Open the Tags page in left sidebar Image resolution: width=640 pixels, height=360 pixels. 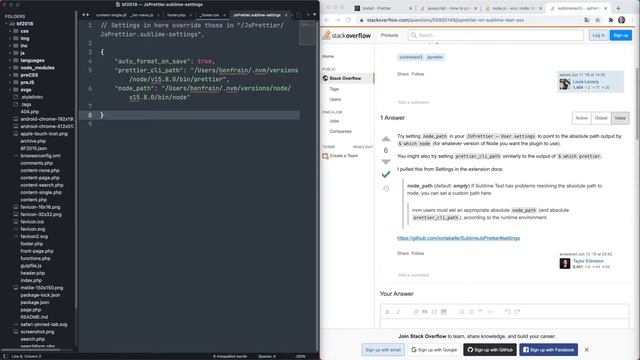[334, 89]
